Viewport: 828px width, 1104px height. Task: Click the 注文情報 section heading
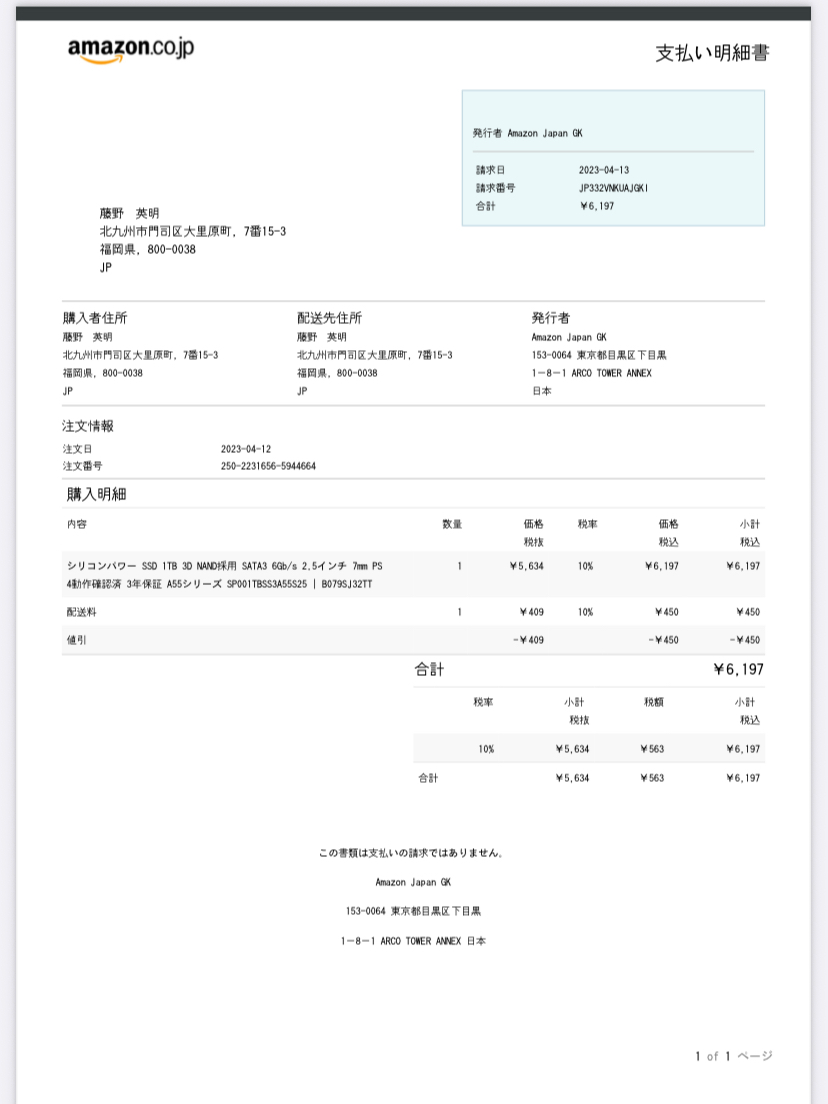click(88, 426)
